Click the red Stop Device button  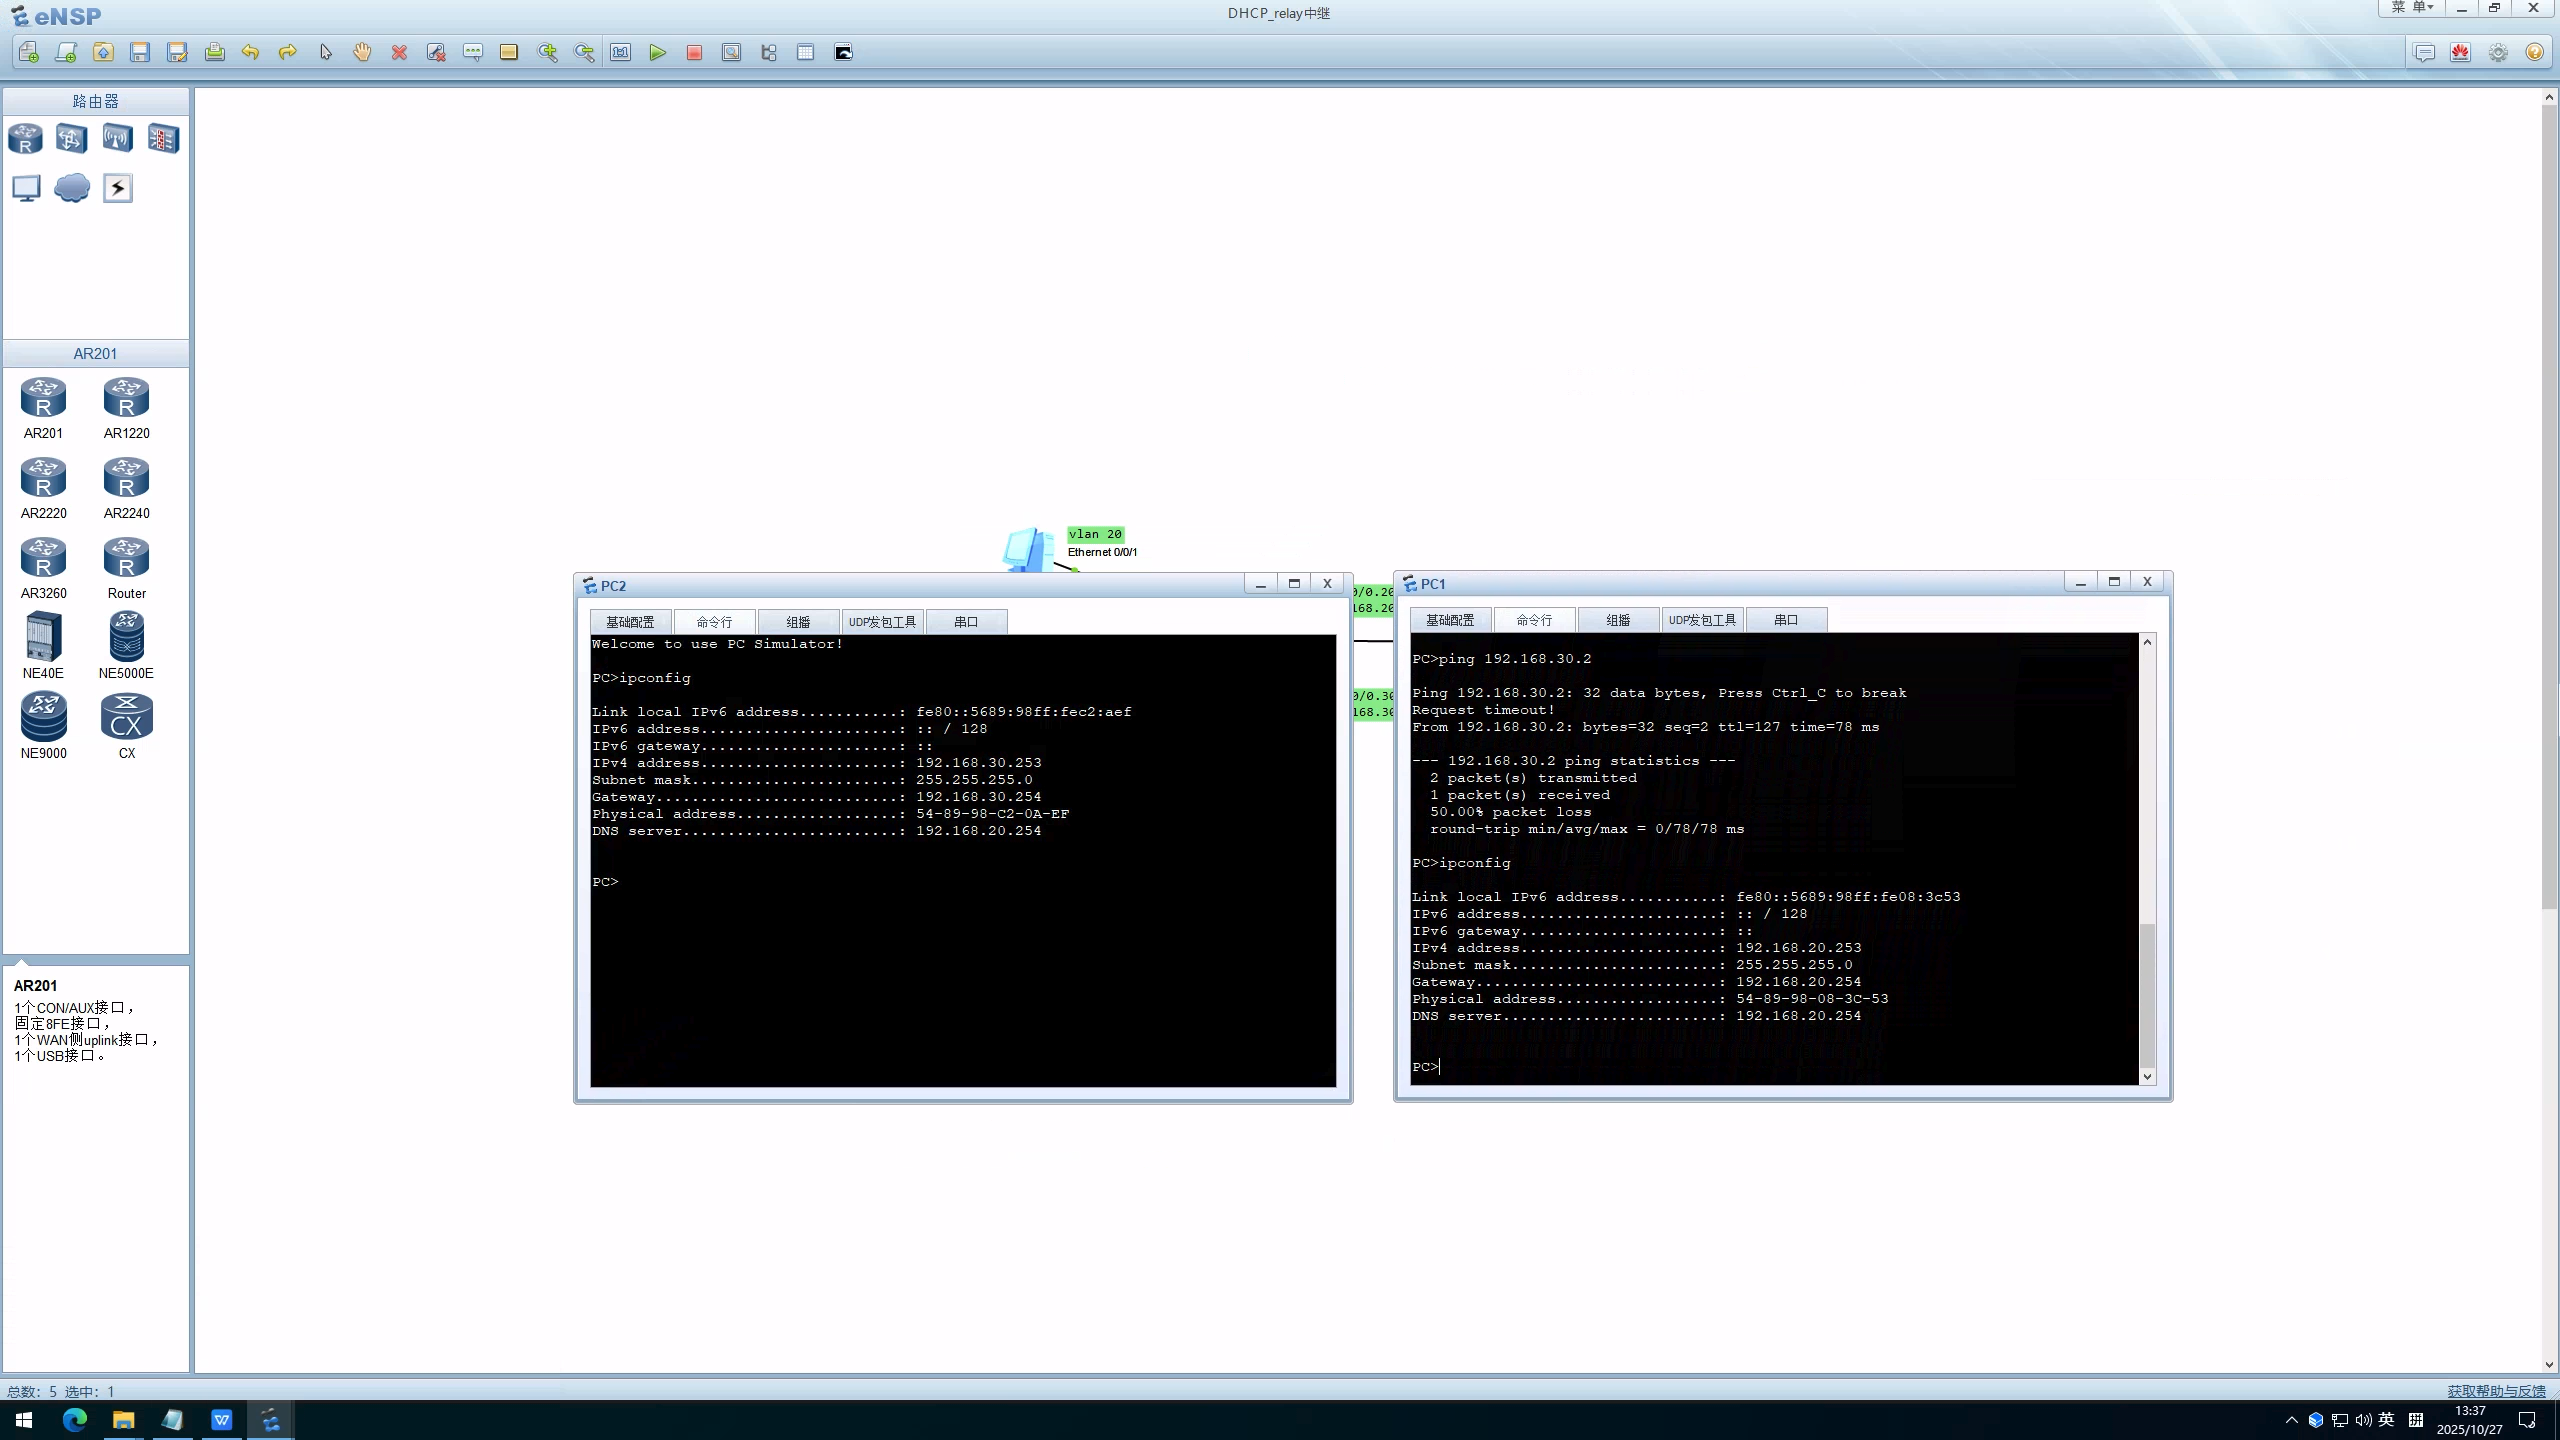tap(694, 53)
